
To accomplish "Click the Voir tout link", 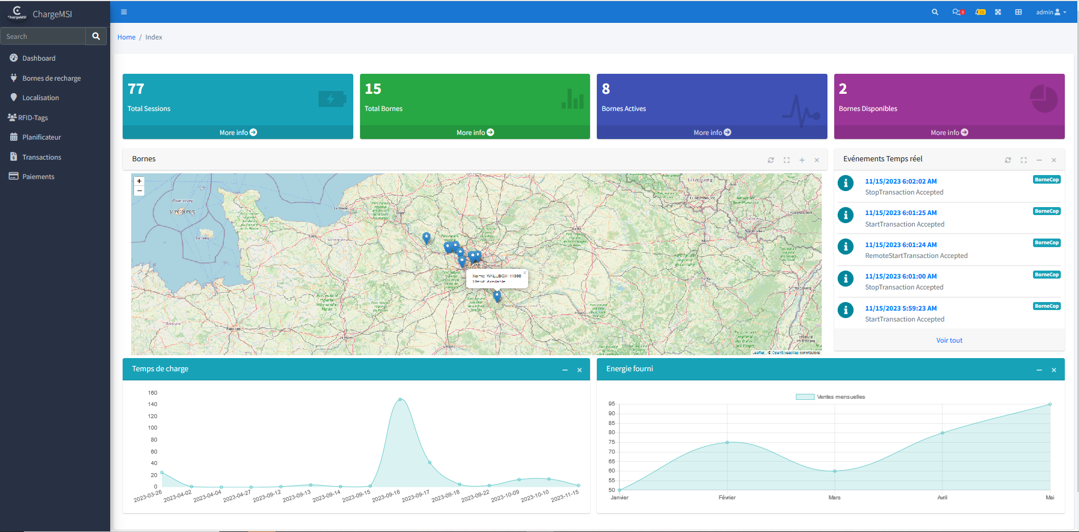I will (x=948, y=340).
